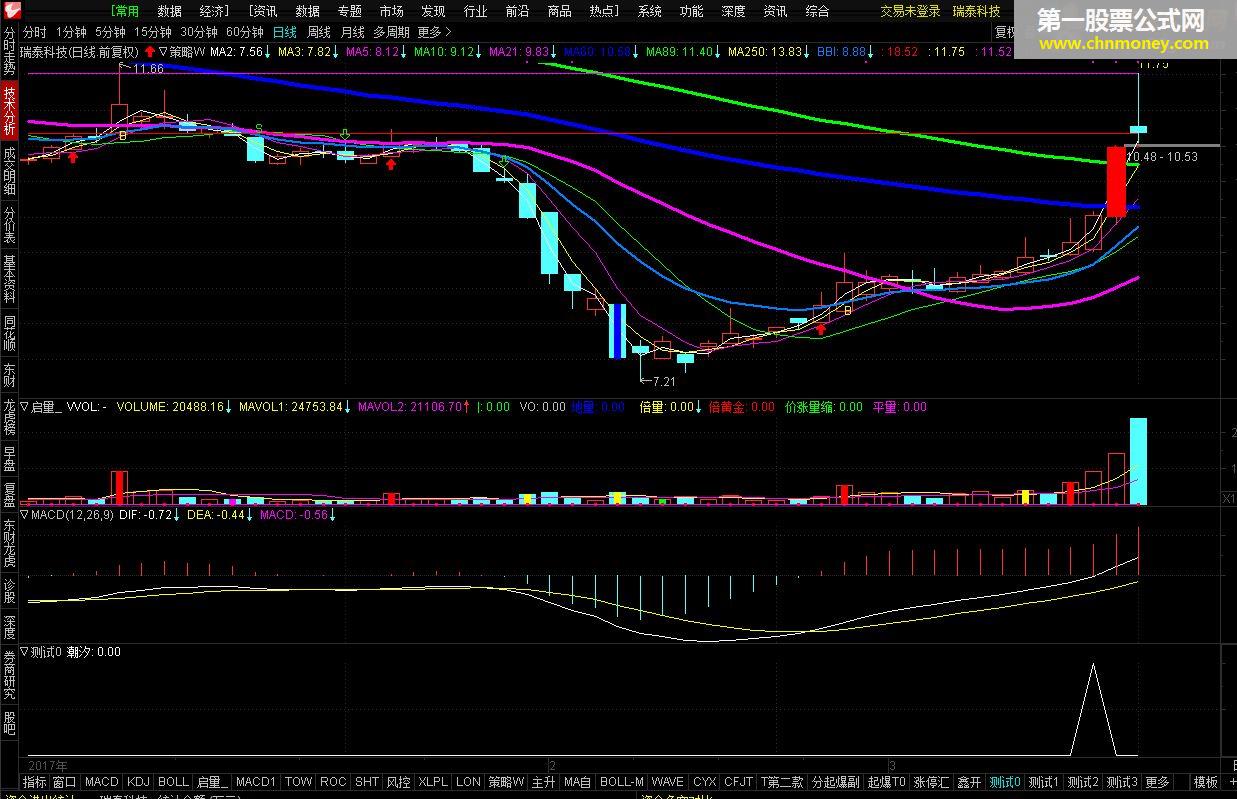Select BOLL-M indicator tab
Screen dimensions: 1237x799
pyautogui.click(x=621, y=782)
